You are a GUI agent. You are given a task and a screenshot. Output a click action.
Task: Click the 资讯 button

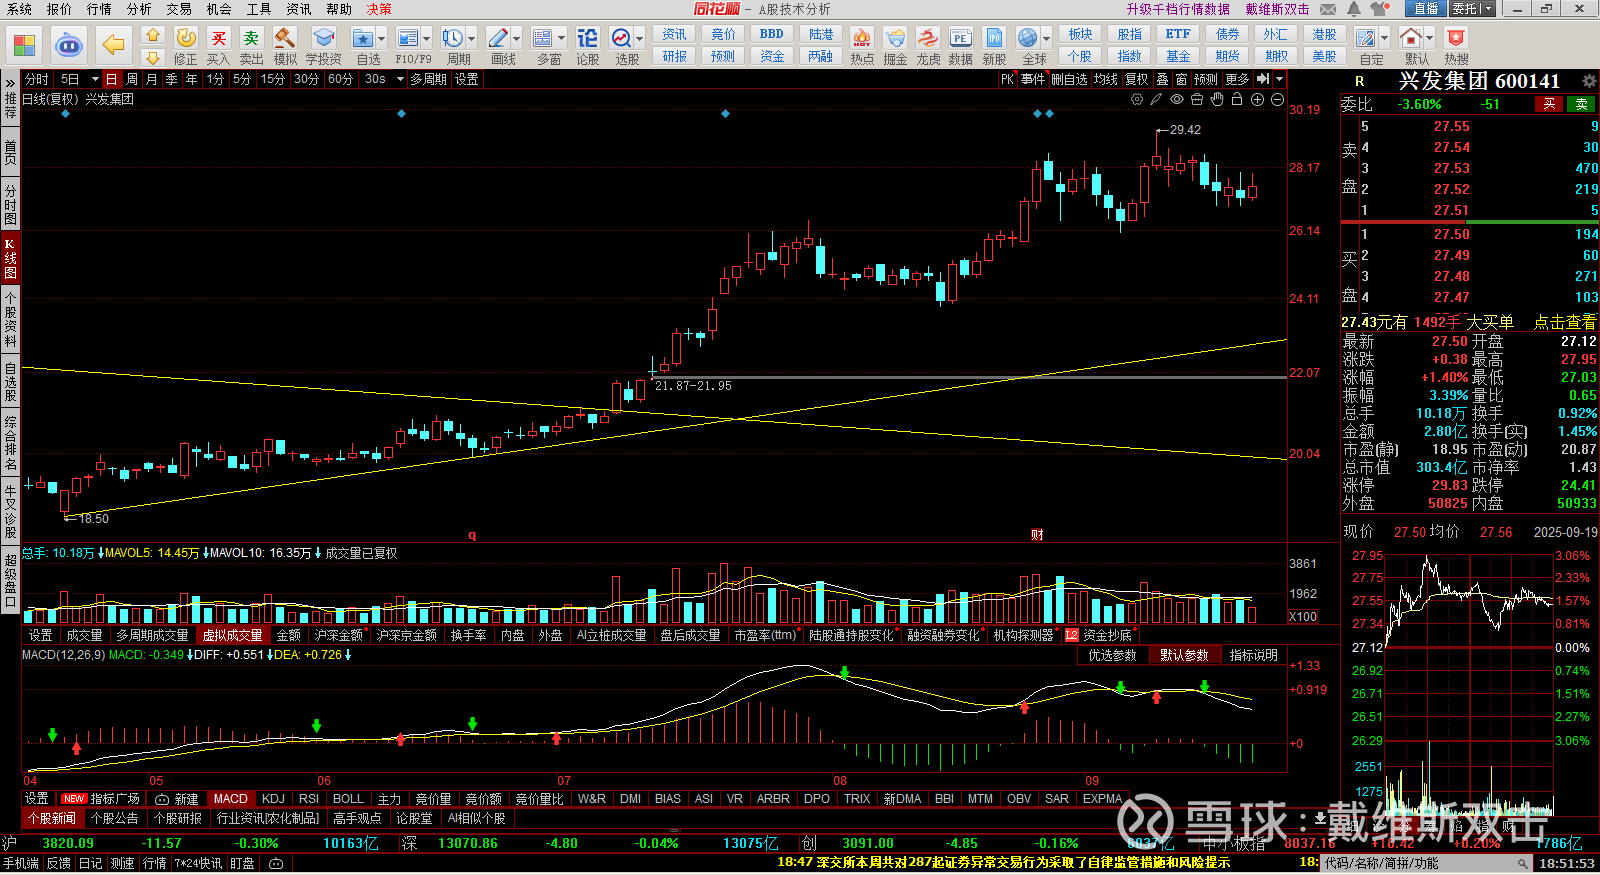point(675,34)
